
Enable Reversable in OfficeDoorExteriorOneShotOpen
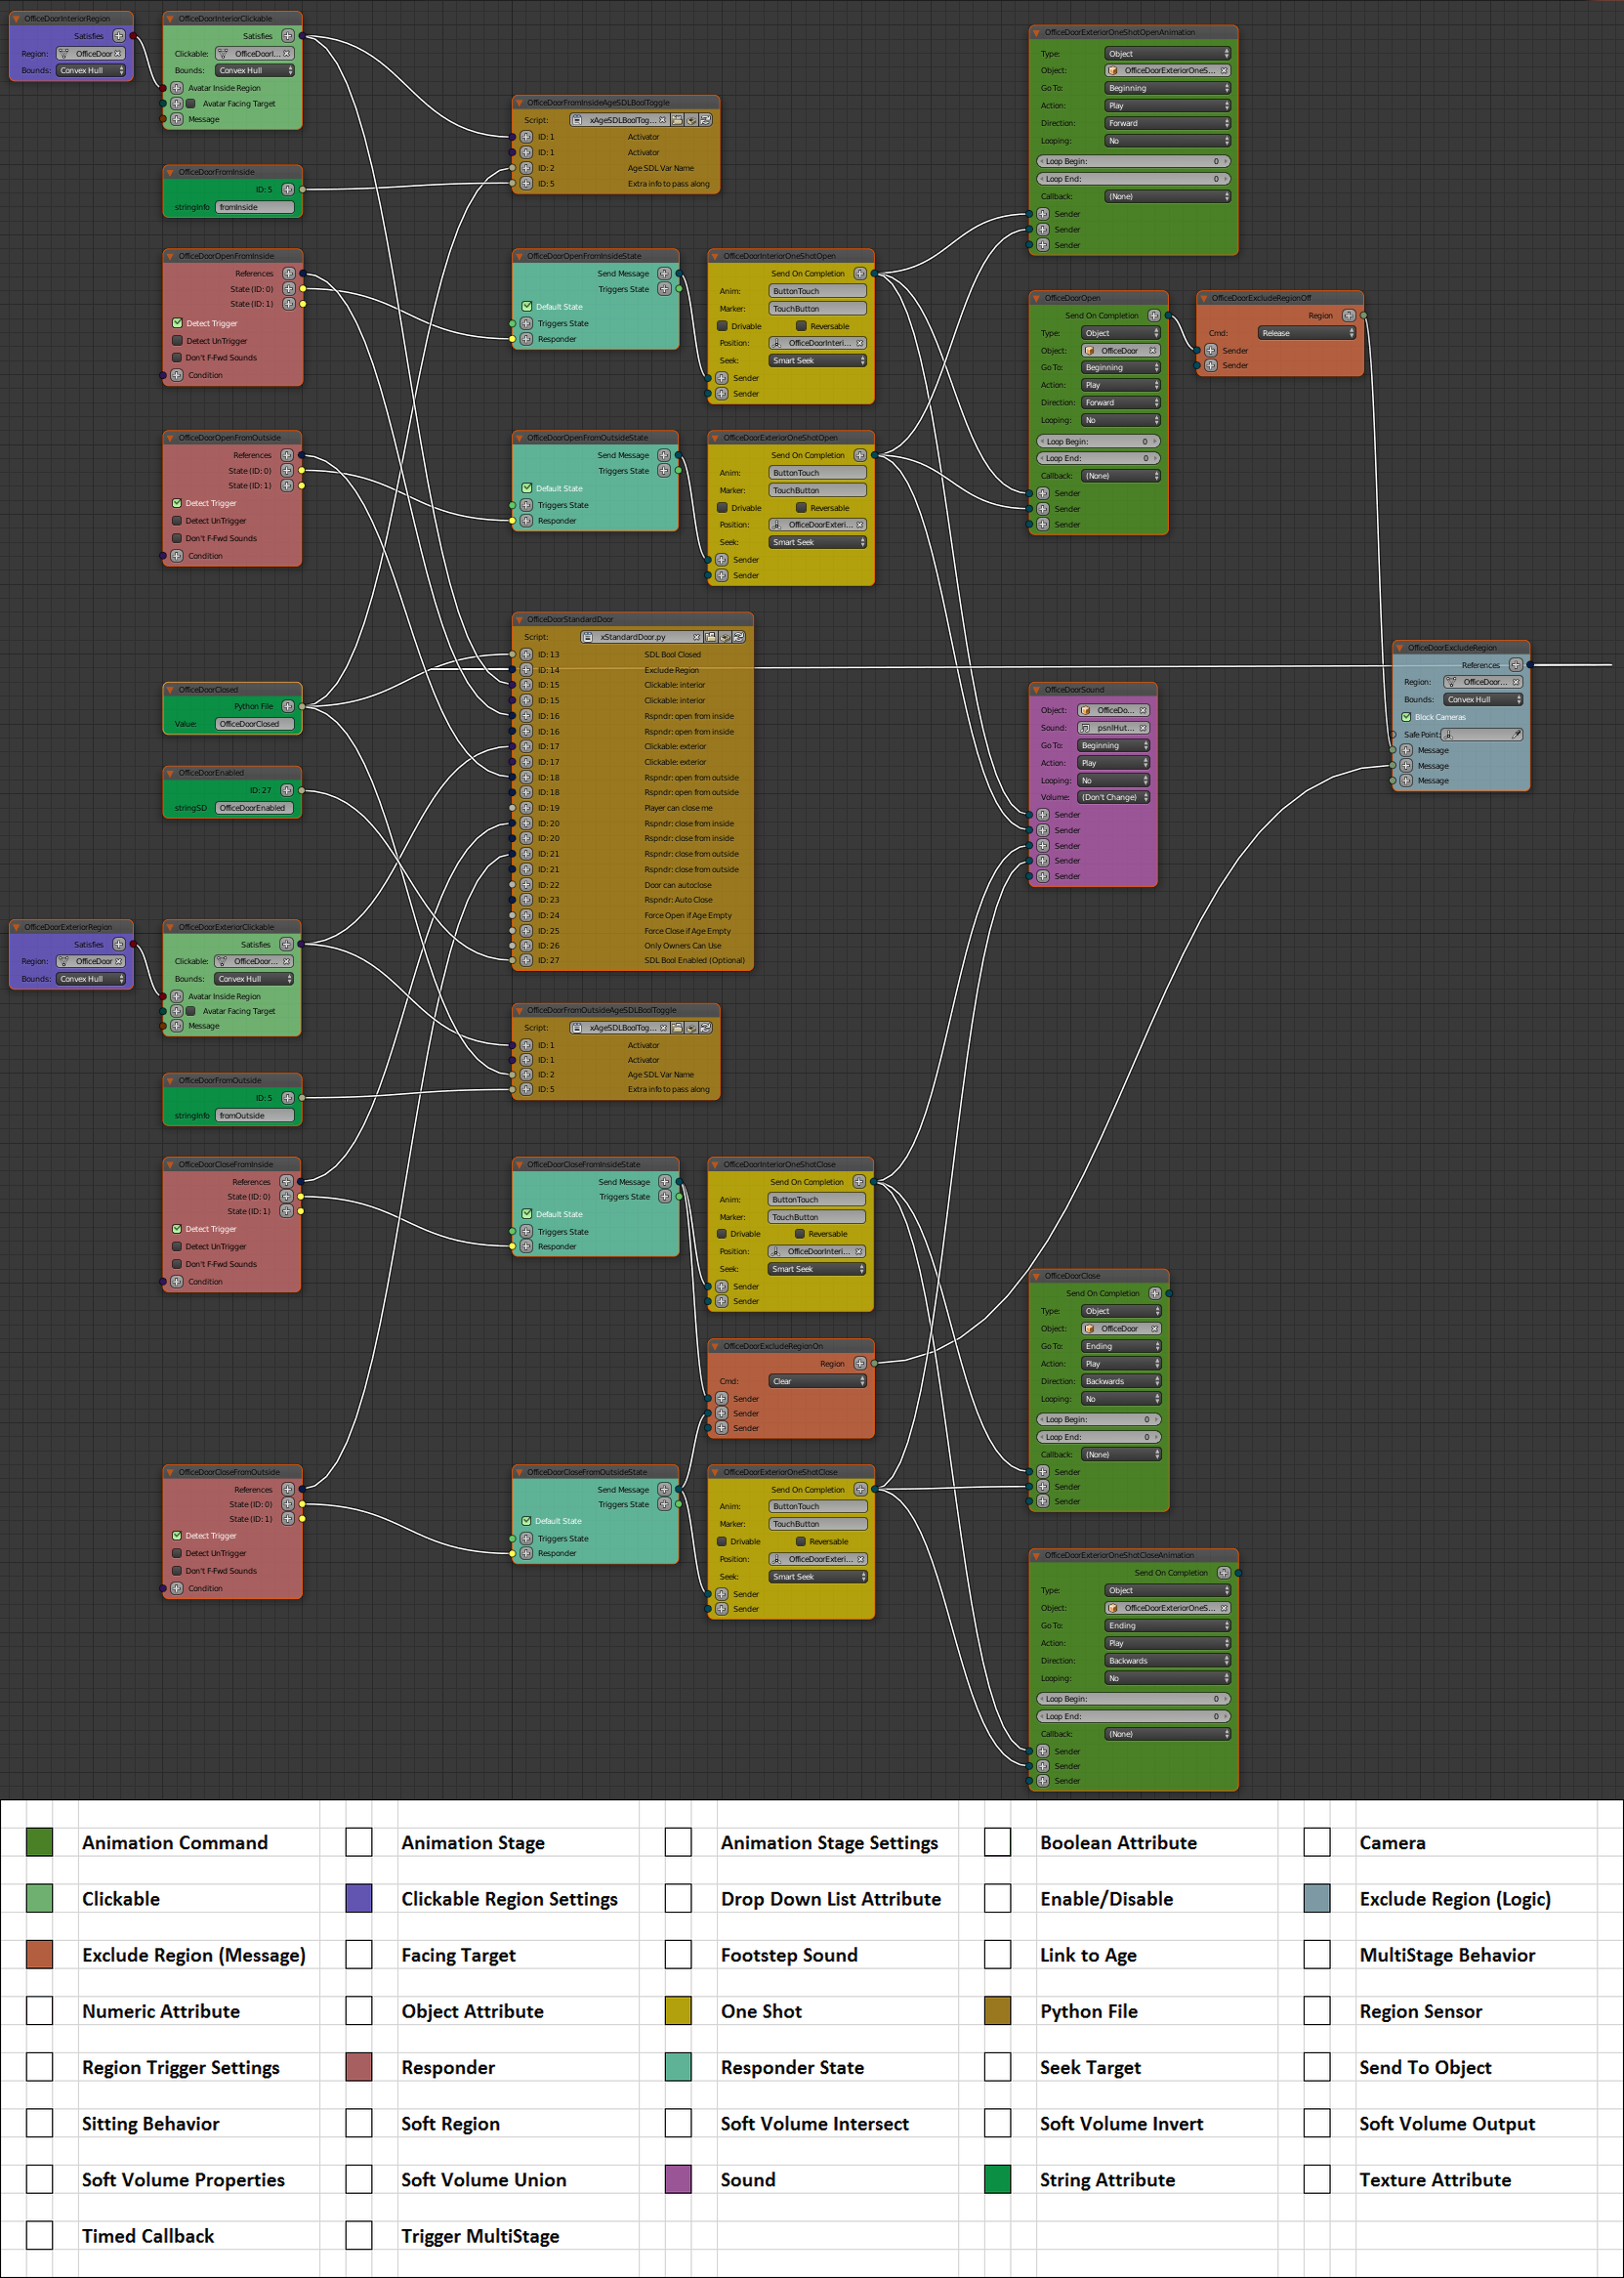(801, 508)
